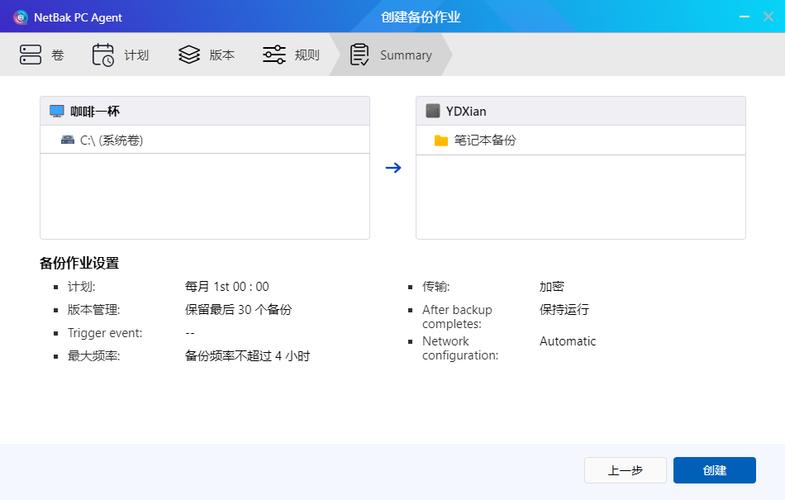Go to the 计划 step tab
785x500 pixels.
point(121,55)
